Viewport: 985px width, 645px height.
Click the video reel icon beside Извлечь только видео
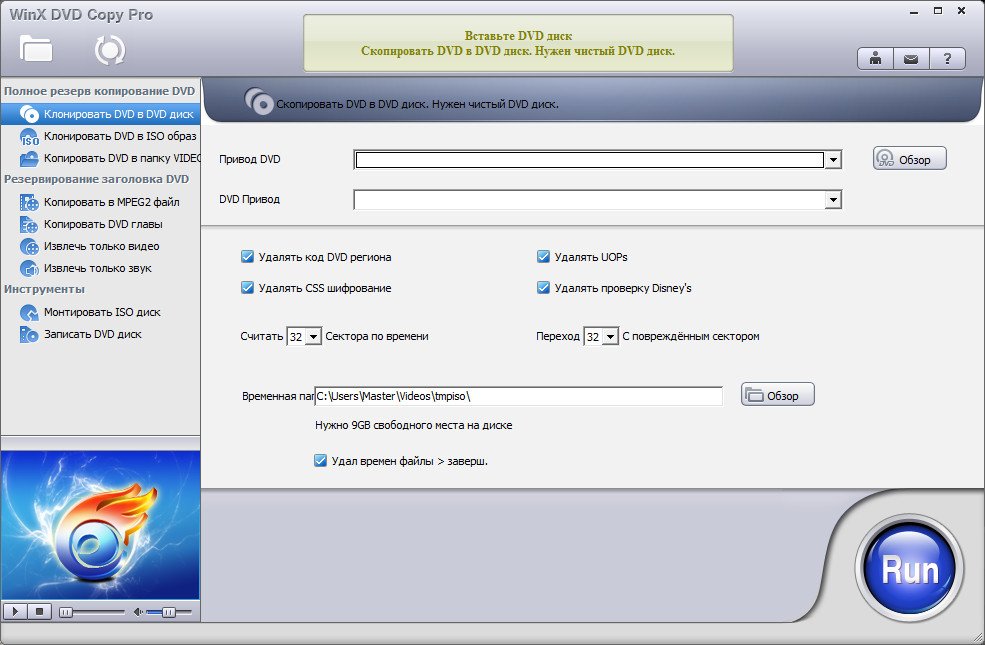tap(29, 246)
